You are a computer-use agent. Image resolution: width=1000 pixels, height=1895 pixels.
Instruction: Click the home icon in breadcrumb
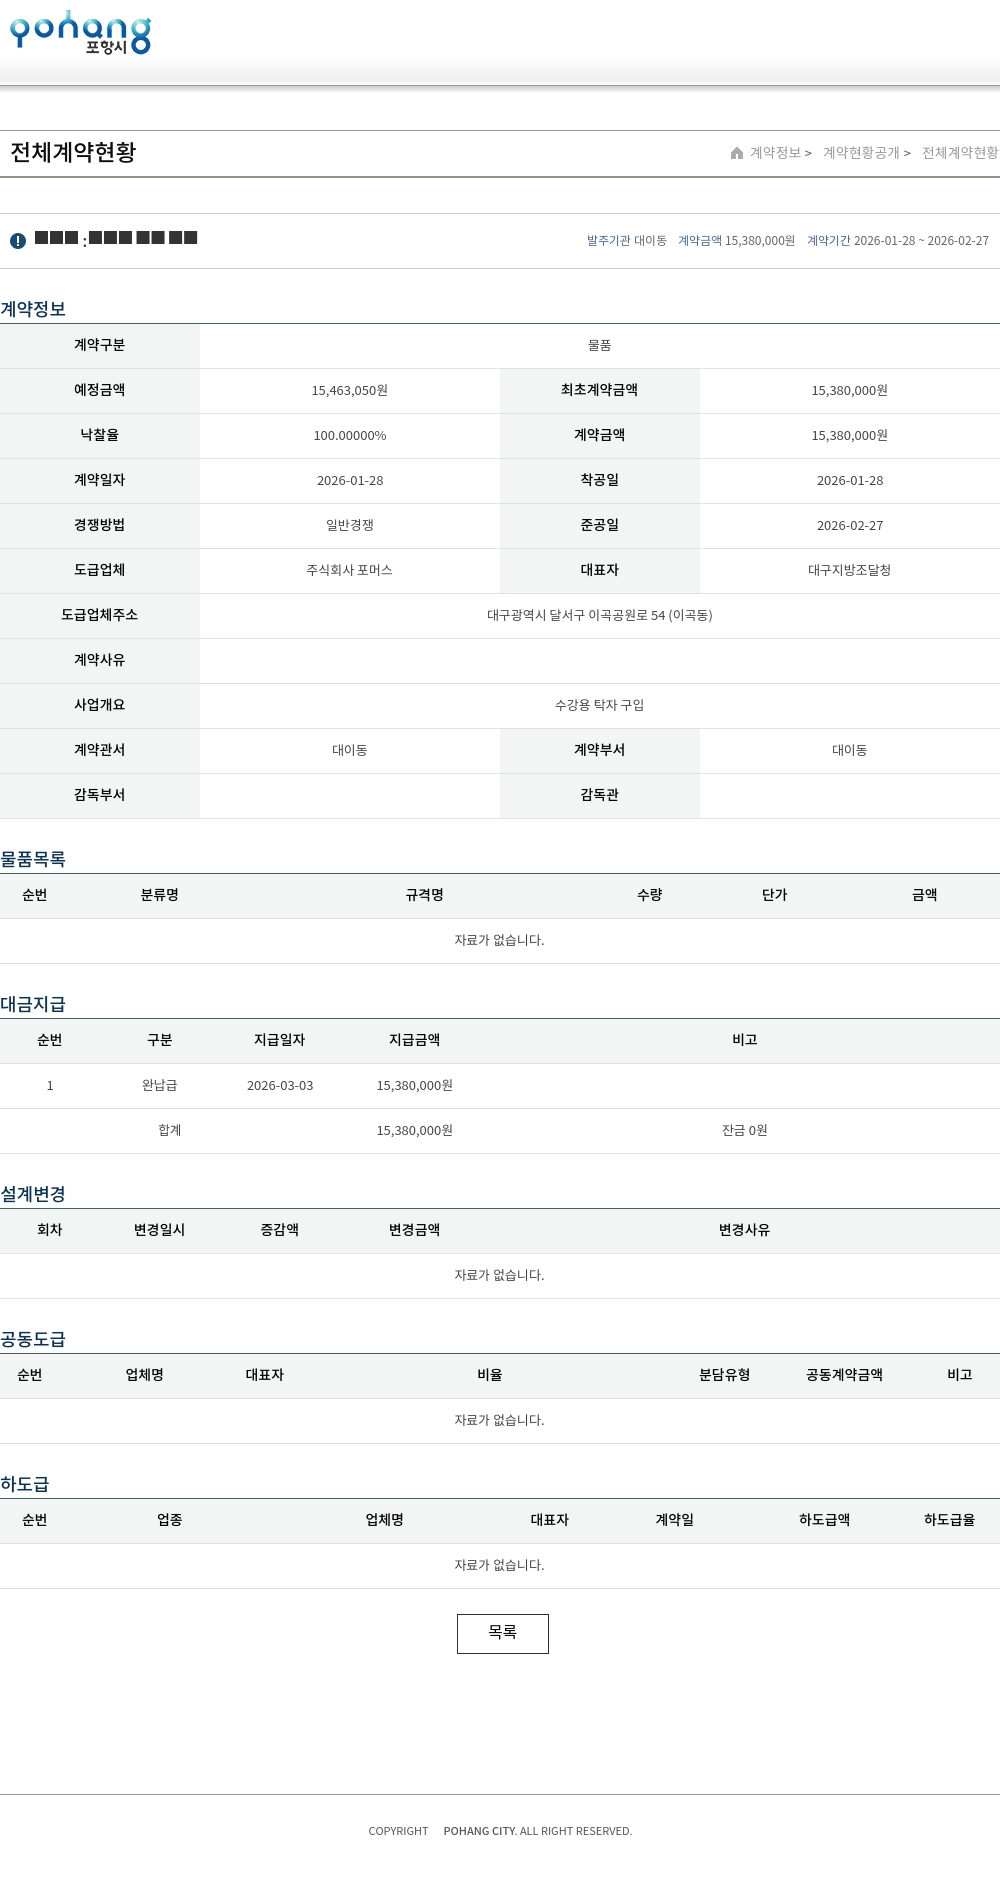point(737,153)
